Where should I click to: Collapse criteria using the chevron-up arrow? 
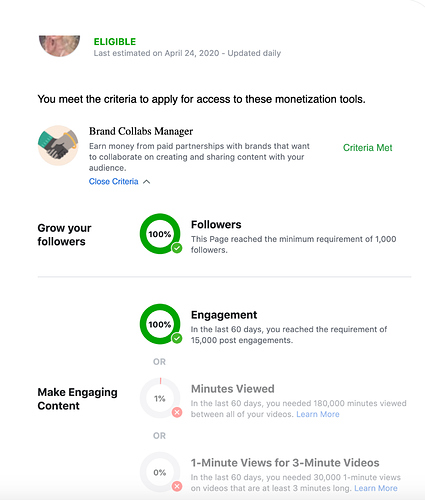(x=146, y=182)
